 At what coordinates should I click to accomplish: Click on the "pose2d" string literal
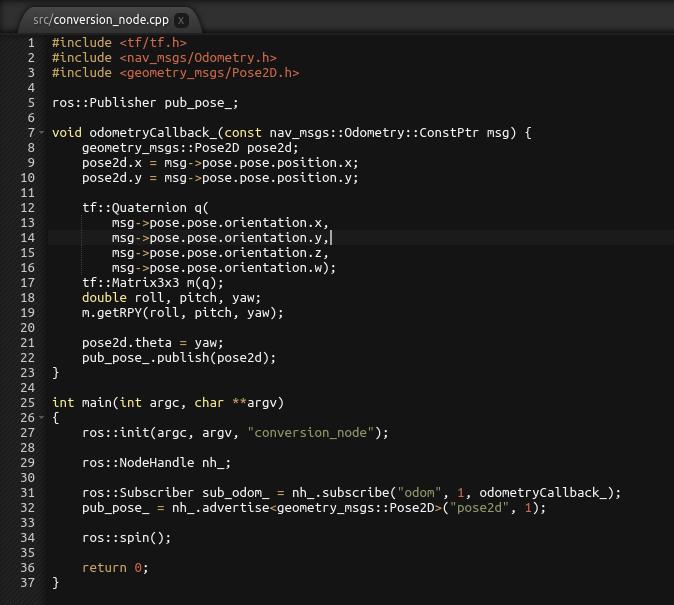point(479,508)
